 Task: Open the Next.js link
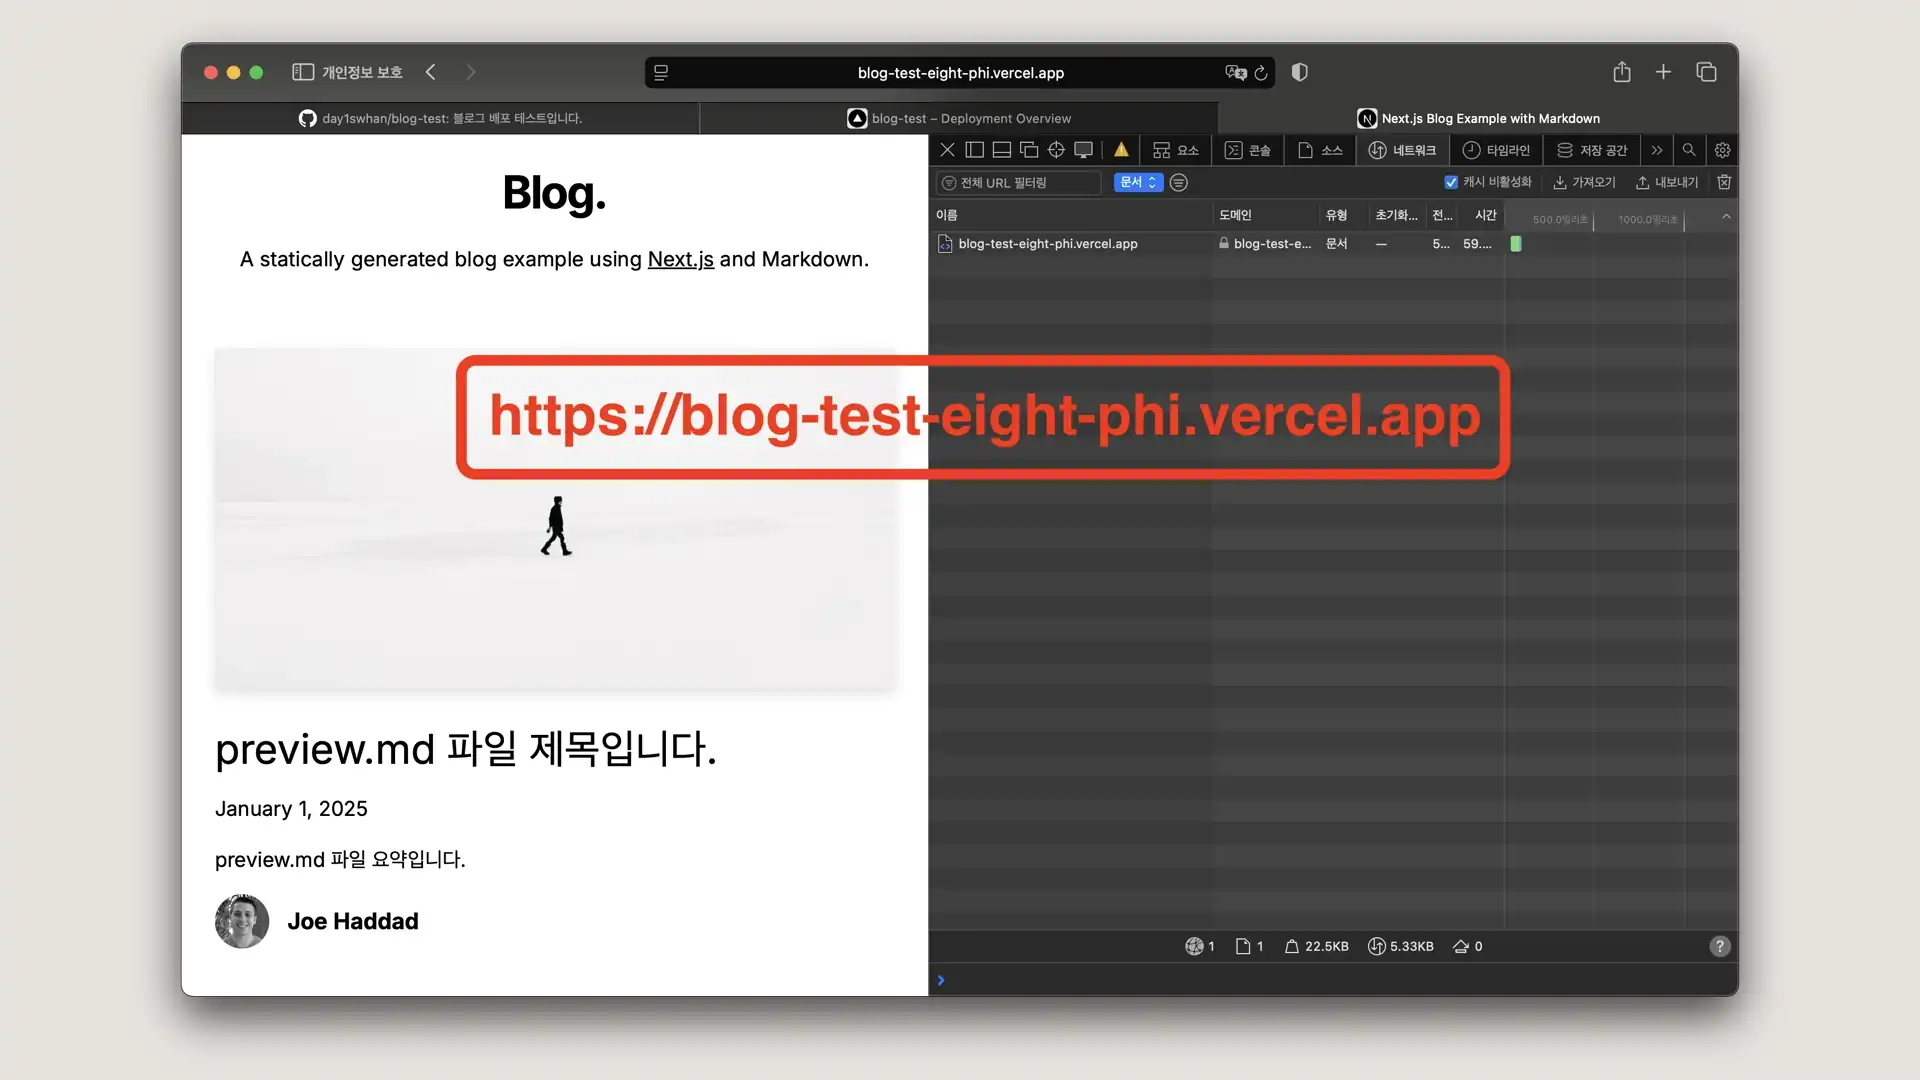pos(680,259)
